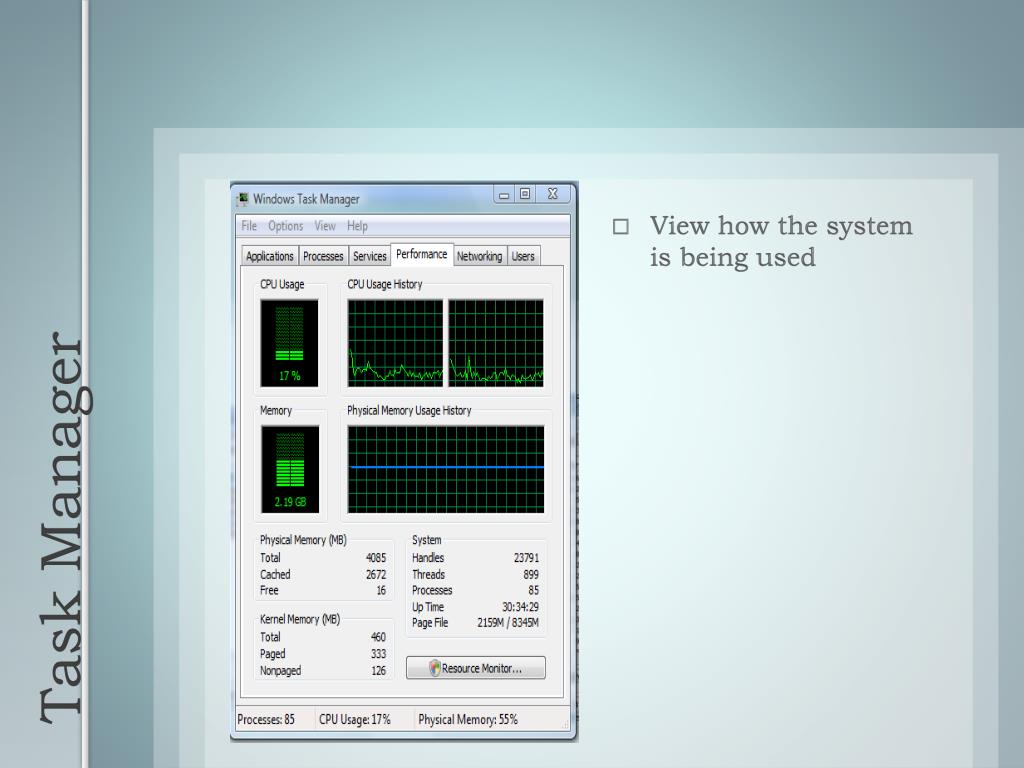Click the first CPU Usage History graph

click(x=395, y=343)
